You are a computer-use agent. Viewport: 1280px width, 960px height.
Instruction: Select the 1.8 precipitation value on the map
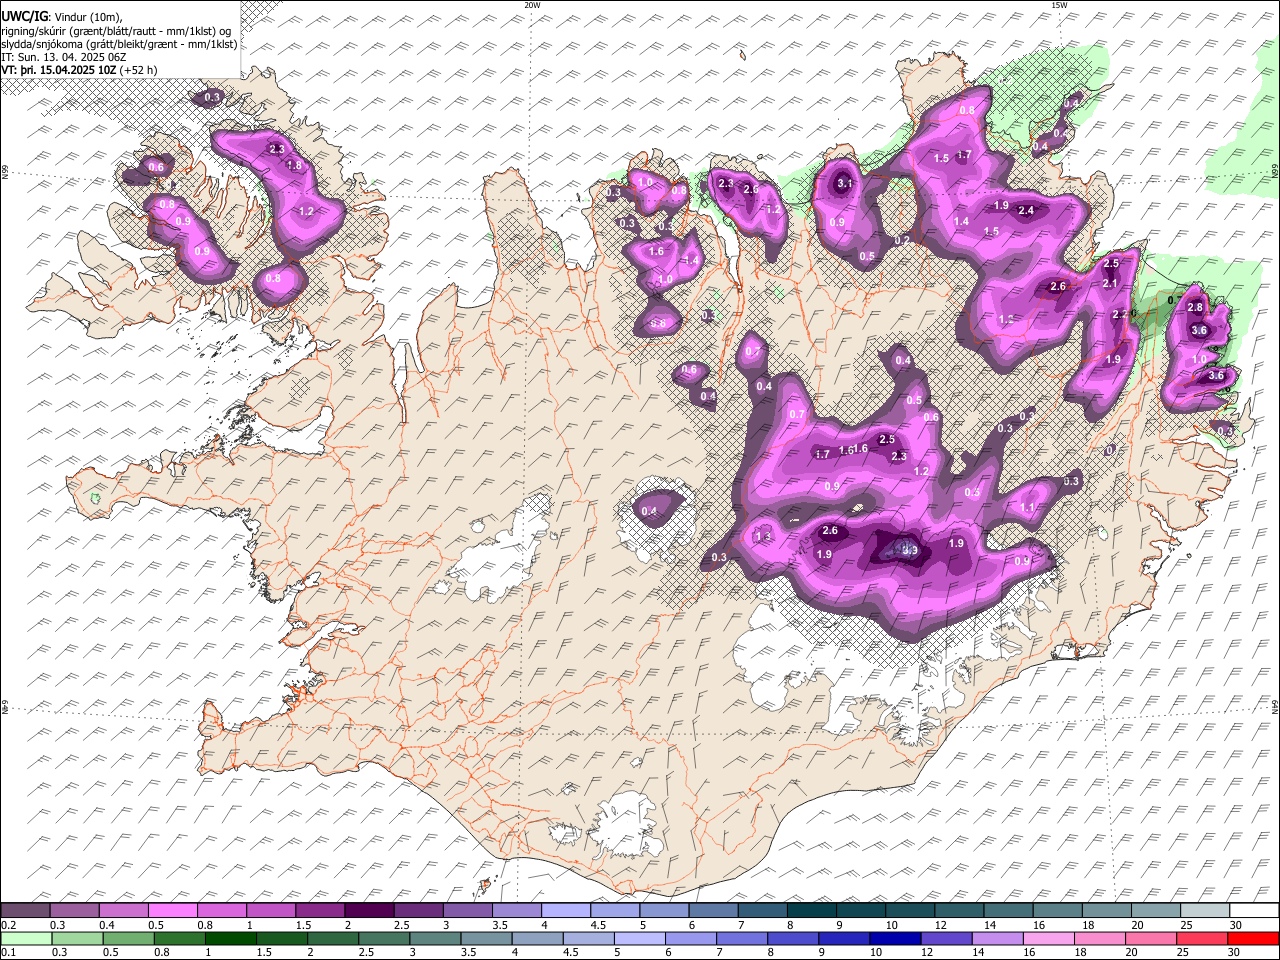pyautogui.click(x=294, y=165)
